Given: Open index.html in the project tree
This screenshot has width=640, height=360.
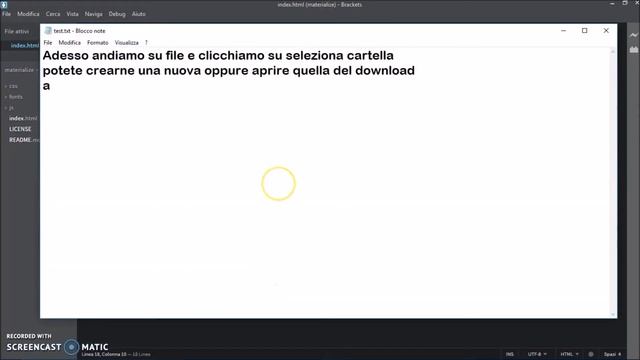Looking at the screenshot, I should 23,118.
